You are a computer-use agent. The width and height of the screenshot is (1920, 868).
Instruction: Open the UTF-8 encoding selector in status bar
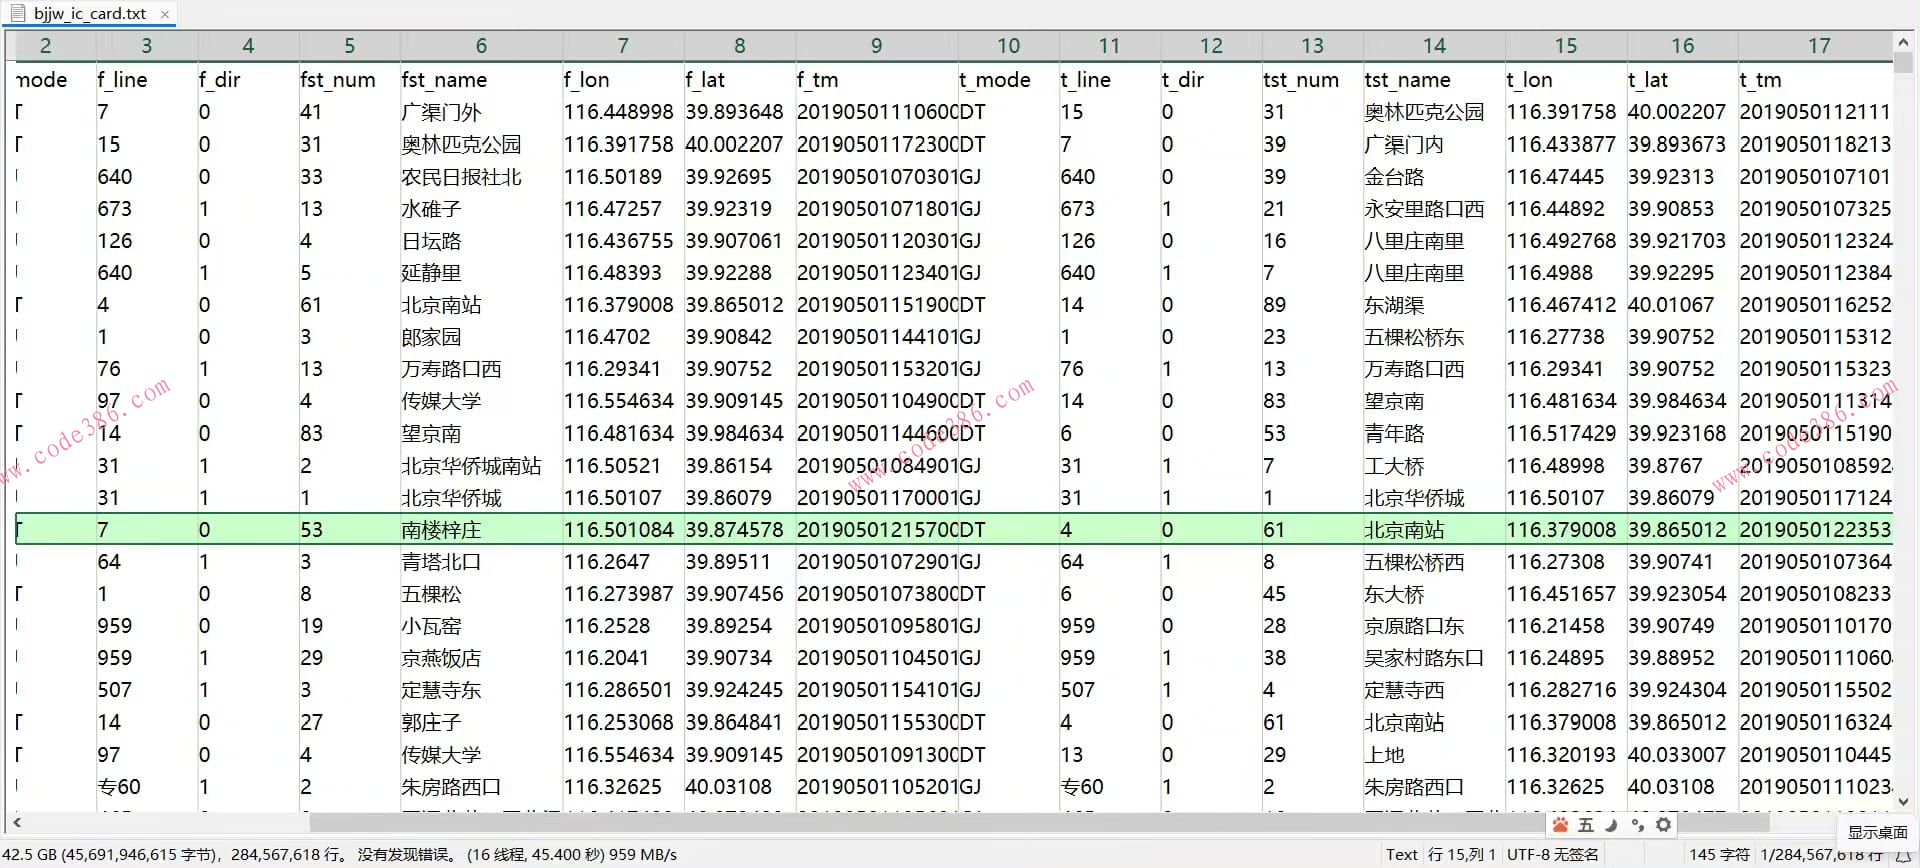tap(1552, 855)
